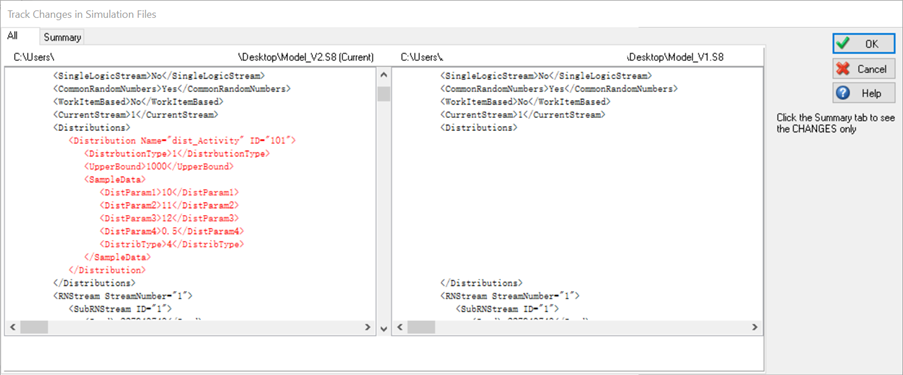The width and height of the screenshot is (903, 375).
Task: Click the Model_V2.S8 (Current) file path header
Action: tap(194, 57)
